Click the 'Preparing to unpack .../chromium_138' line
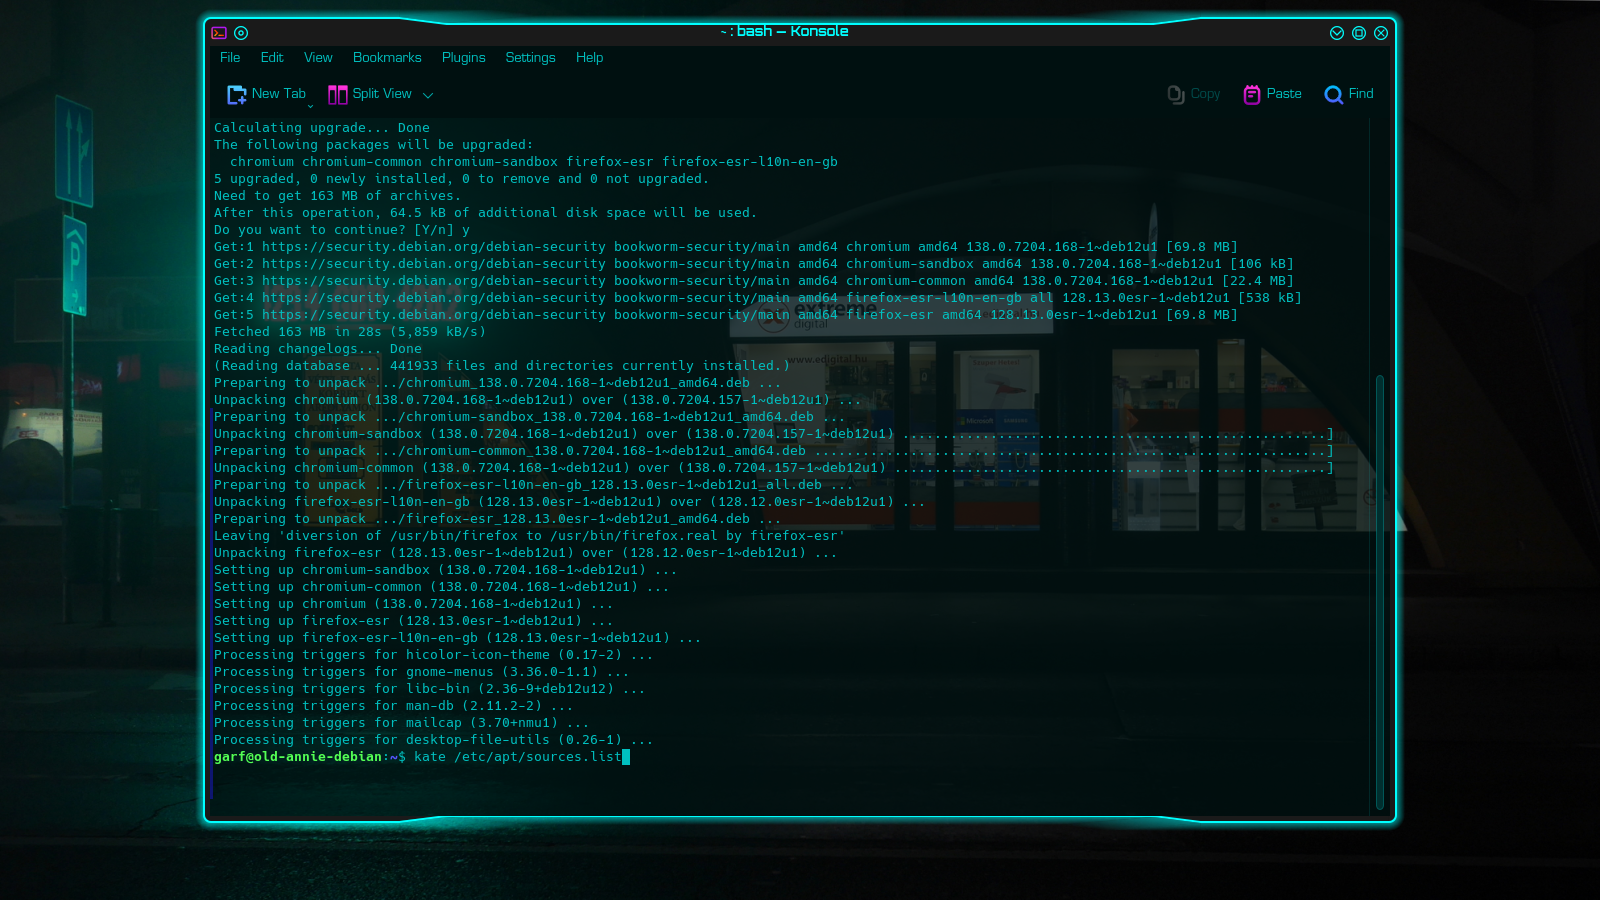1600x900 pixels. [x=498, y=383]
